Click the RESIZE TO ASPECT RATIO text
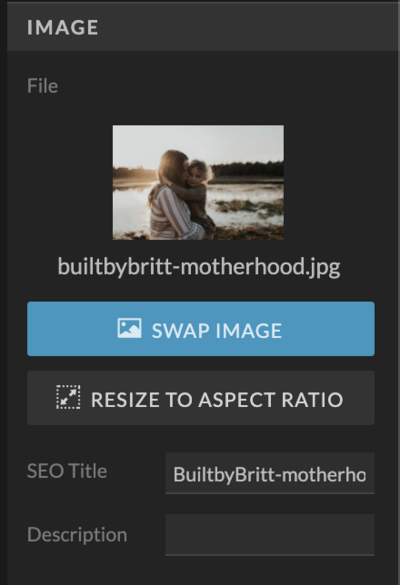Screen dimensions: 400x585 [x=217, y=400]
